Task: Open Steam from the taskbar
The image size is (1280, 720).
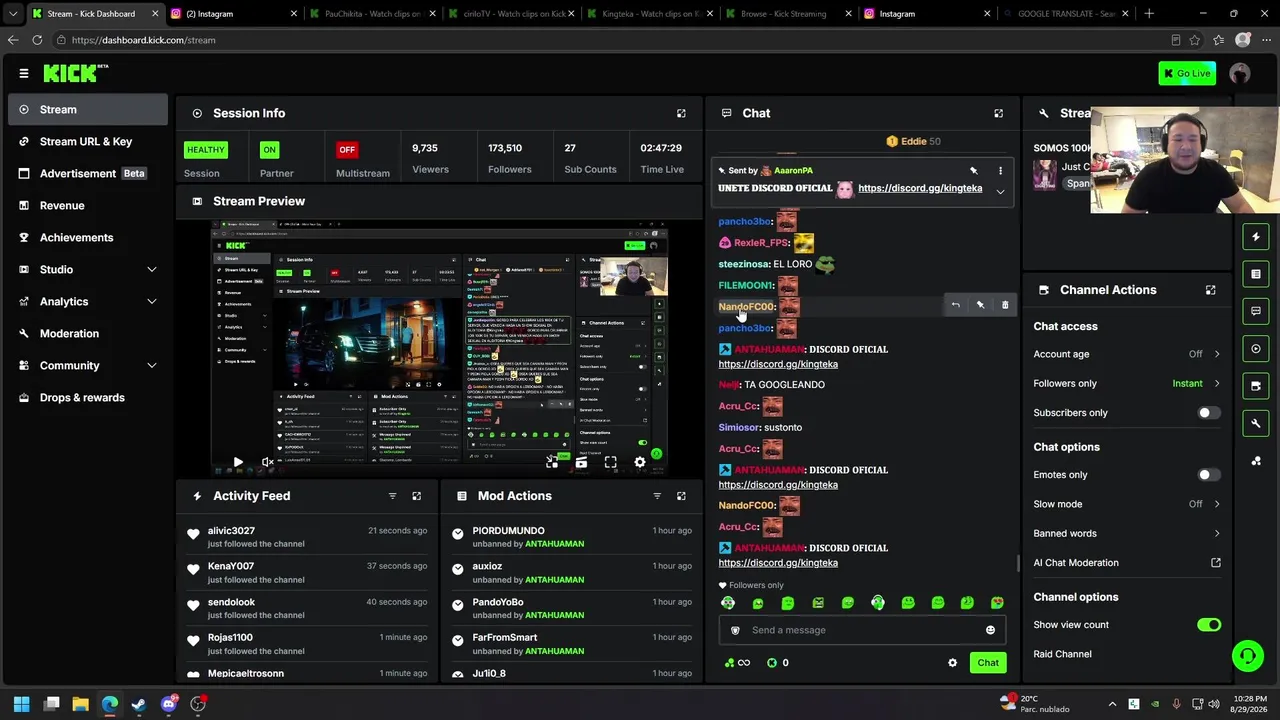Action: point(139,704)
